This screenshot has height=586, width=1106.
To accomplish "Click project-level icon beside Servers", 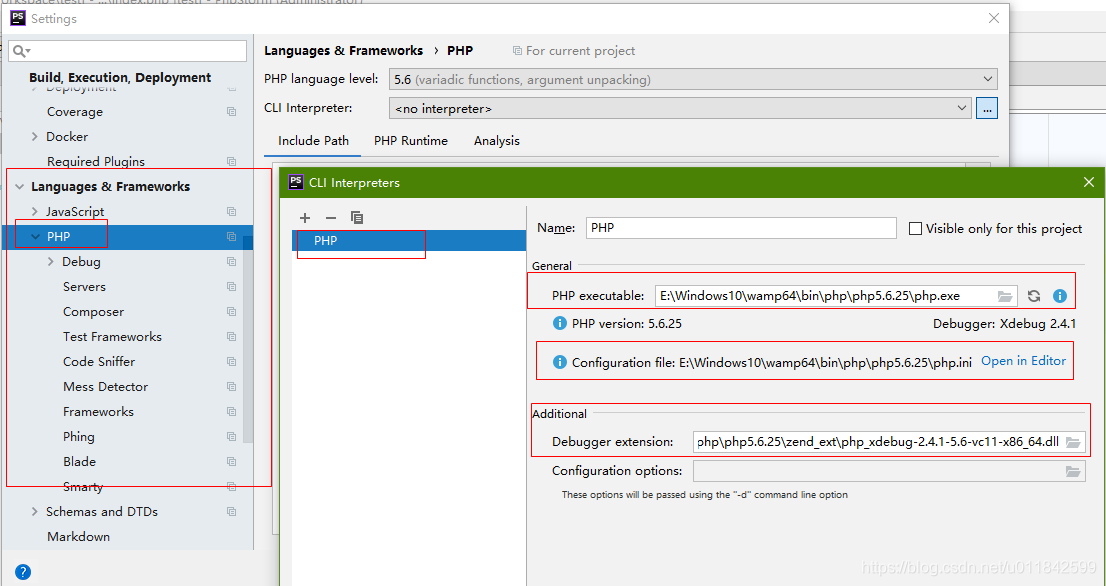I will click(231, 286).
